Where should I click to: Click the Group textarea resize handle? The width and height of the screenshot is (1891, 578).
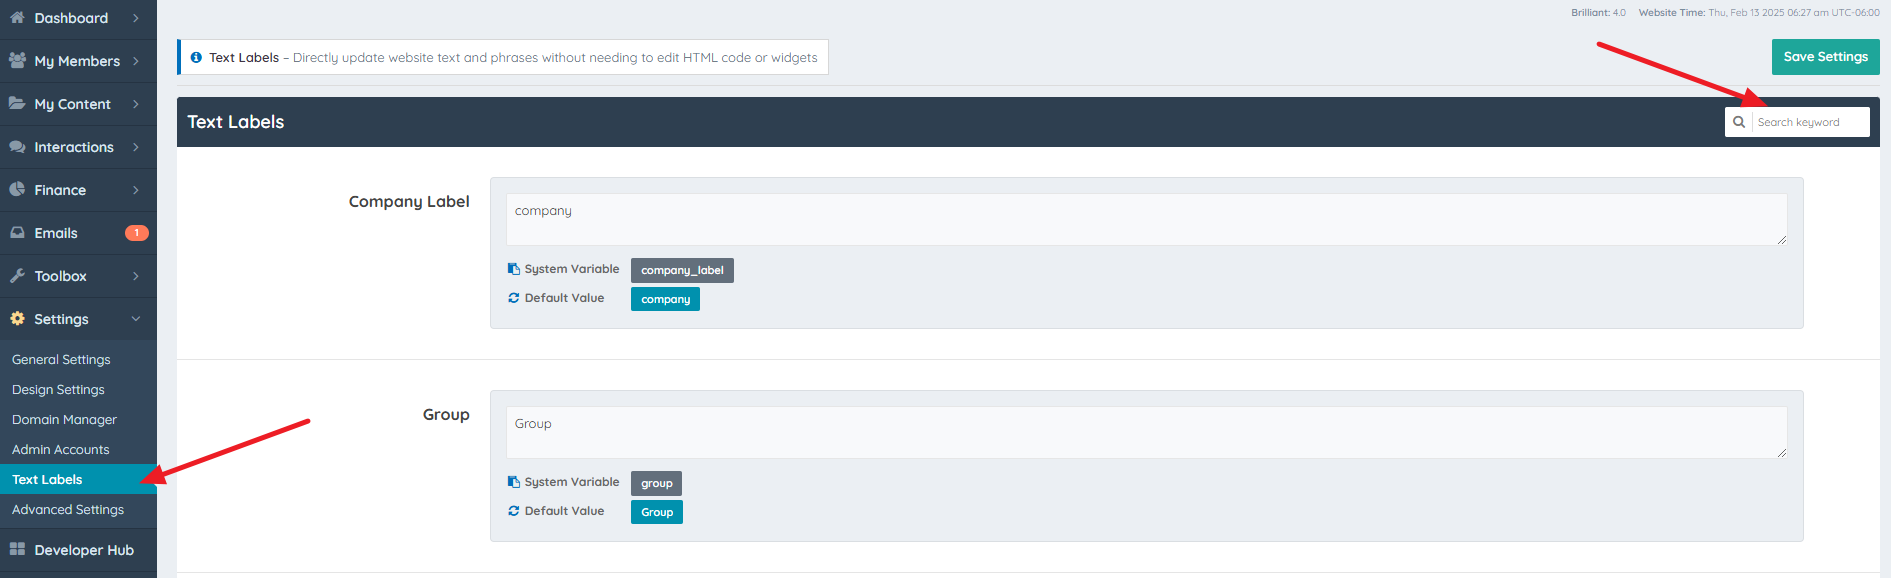click(x=1782, y=453)
